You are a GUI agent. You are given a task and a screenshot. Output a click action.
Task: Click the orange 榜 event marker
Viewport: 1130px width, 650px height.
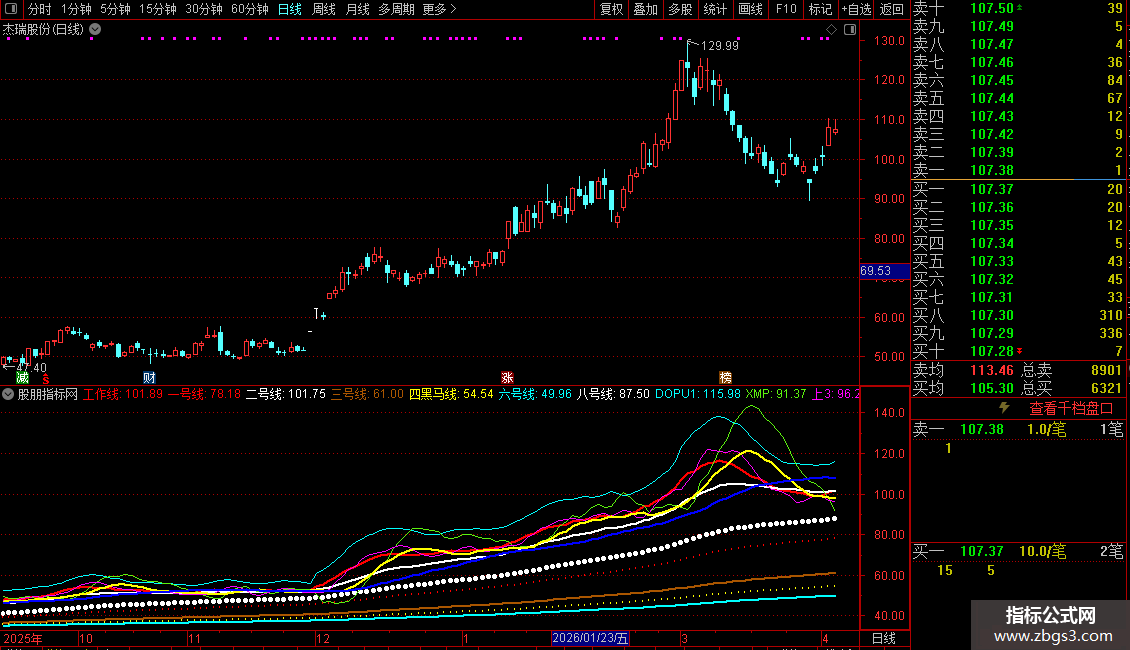point(725,377)
